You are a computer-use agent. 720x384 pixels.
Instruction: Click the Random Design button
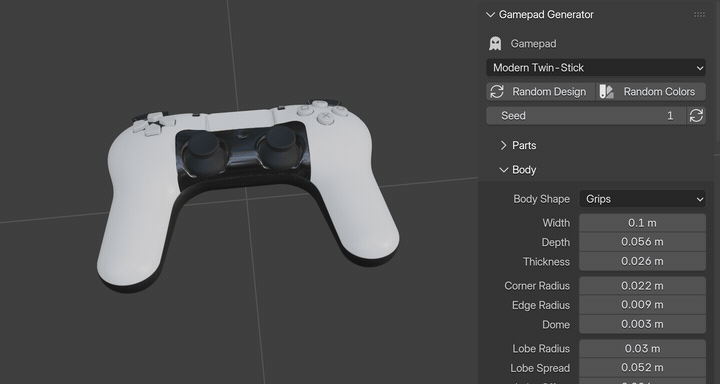[x=540, y=92]
